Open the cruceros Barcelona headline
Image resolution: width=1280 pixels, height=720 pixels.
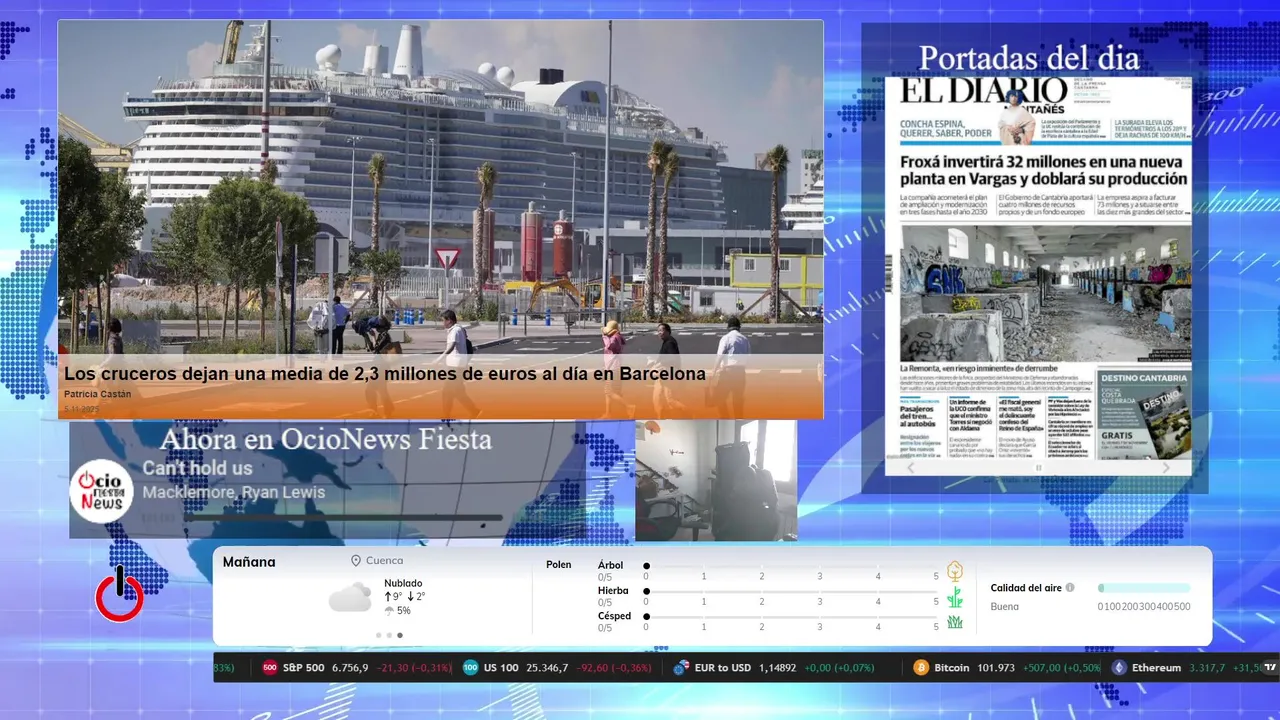tap(385, 374)
